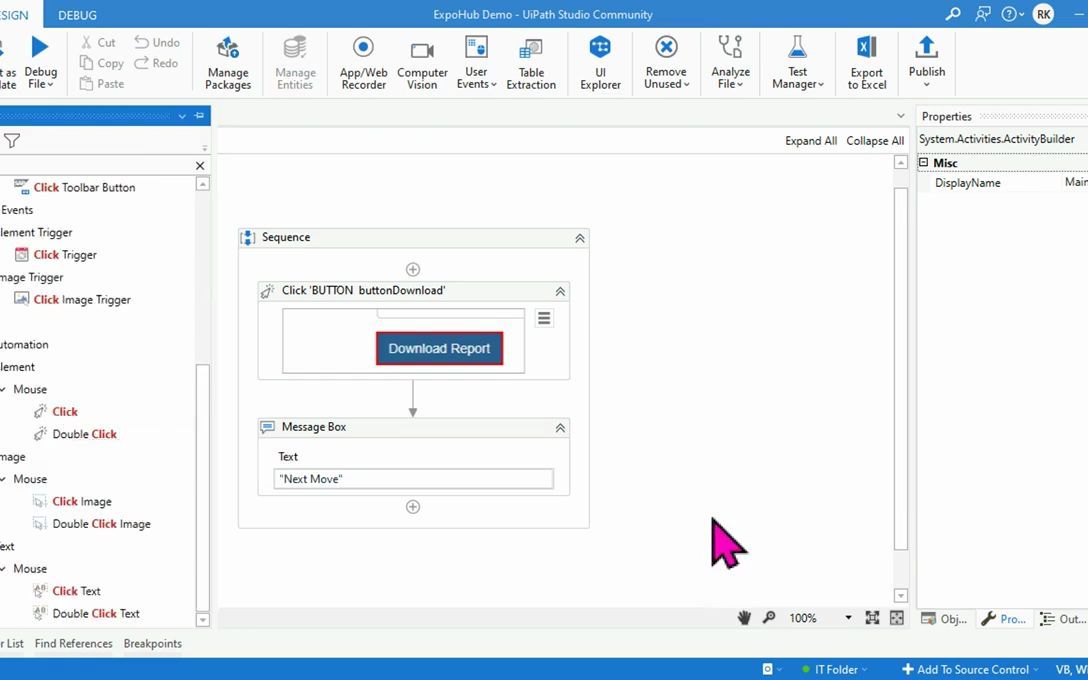This screenshot has width=1088, height=680.
Task: Open Analyze File dropdown
Action: tap(730, 64)
